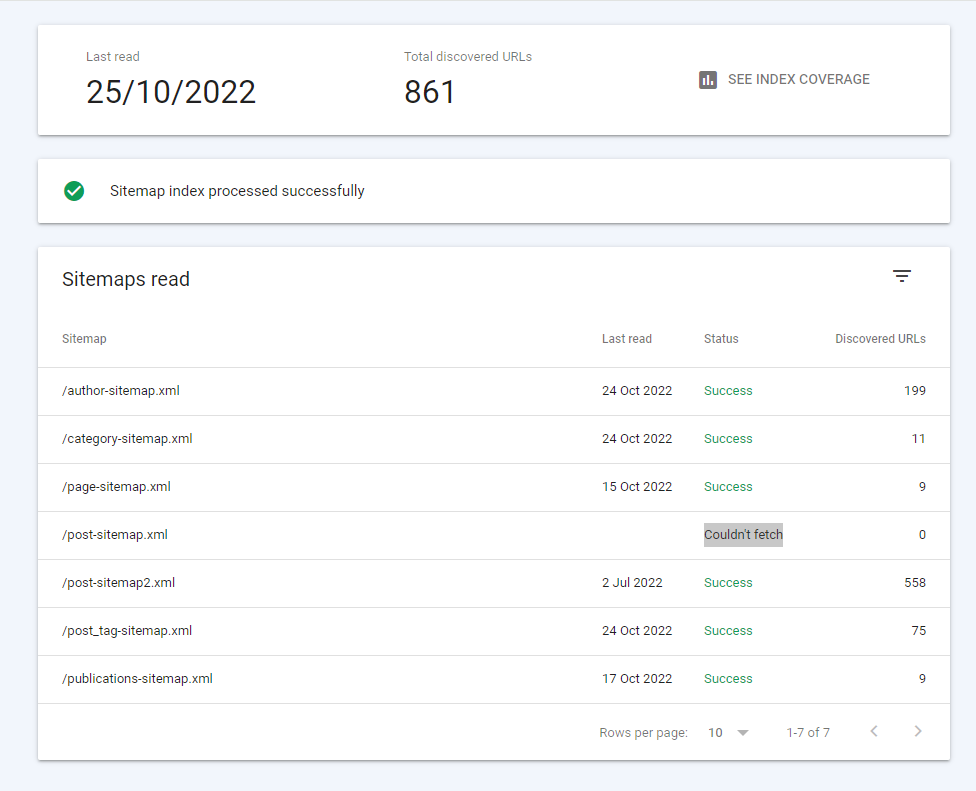
Task: Open the /category-sitemap.xml row
Action: point(127,439)
